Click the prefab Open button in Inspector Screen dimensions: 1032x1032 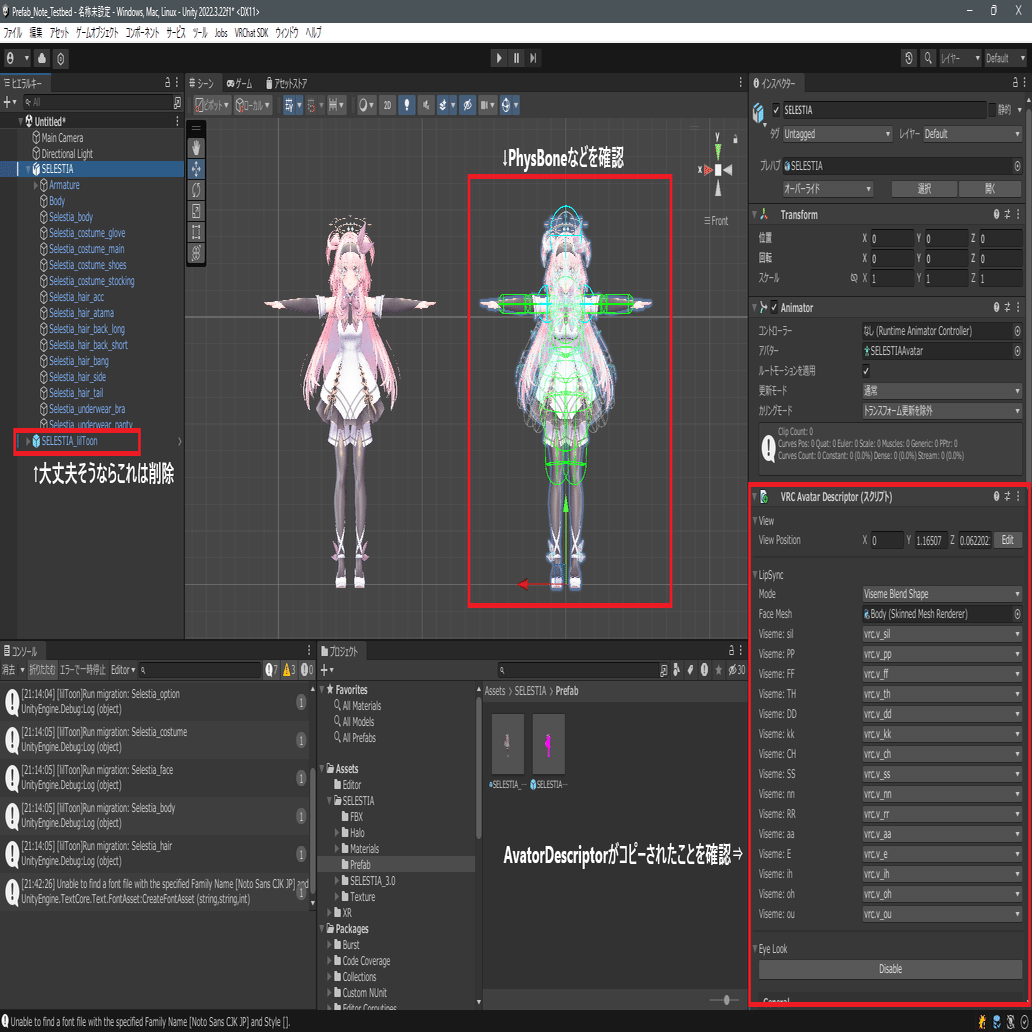click(x=990, y=188)
